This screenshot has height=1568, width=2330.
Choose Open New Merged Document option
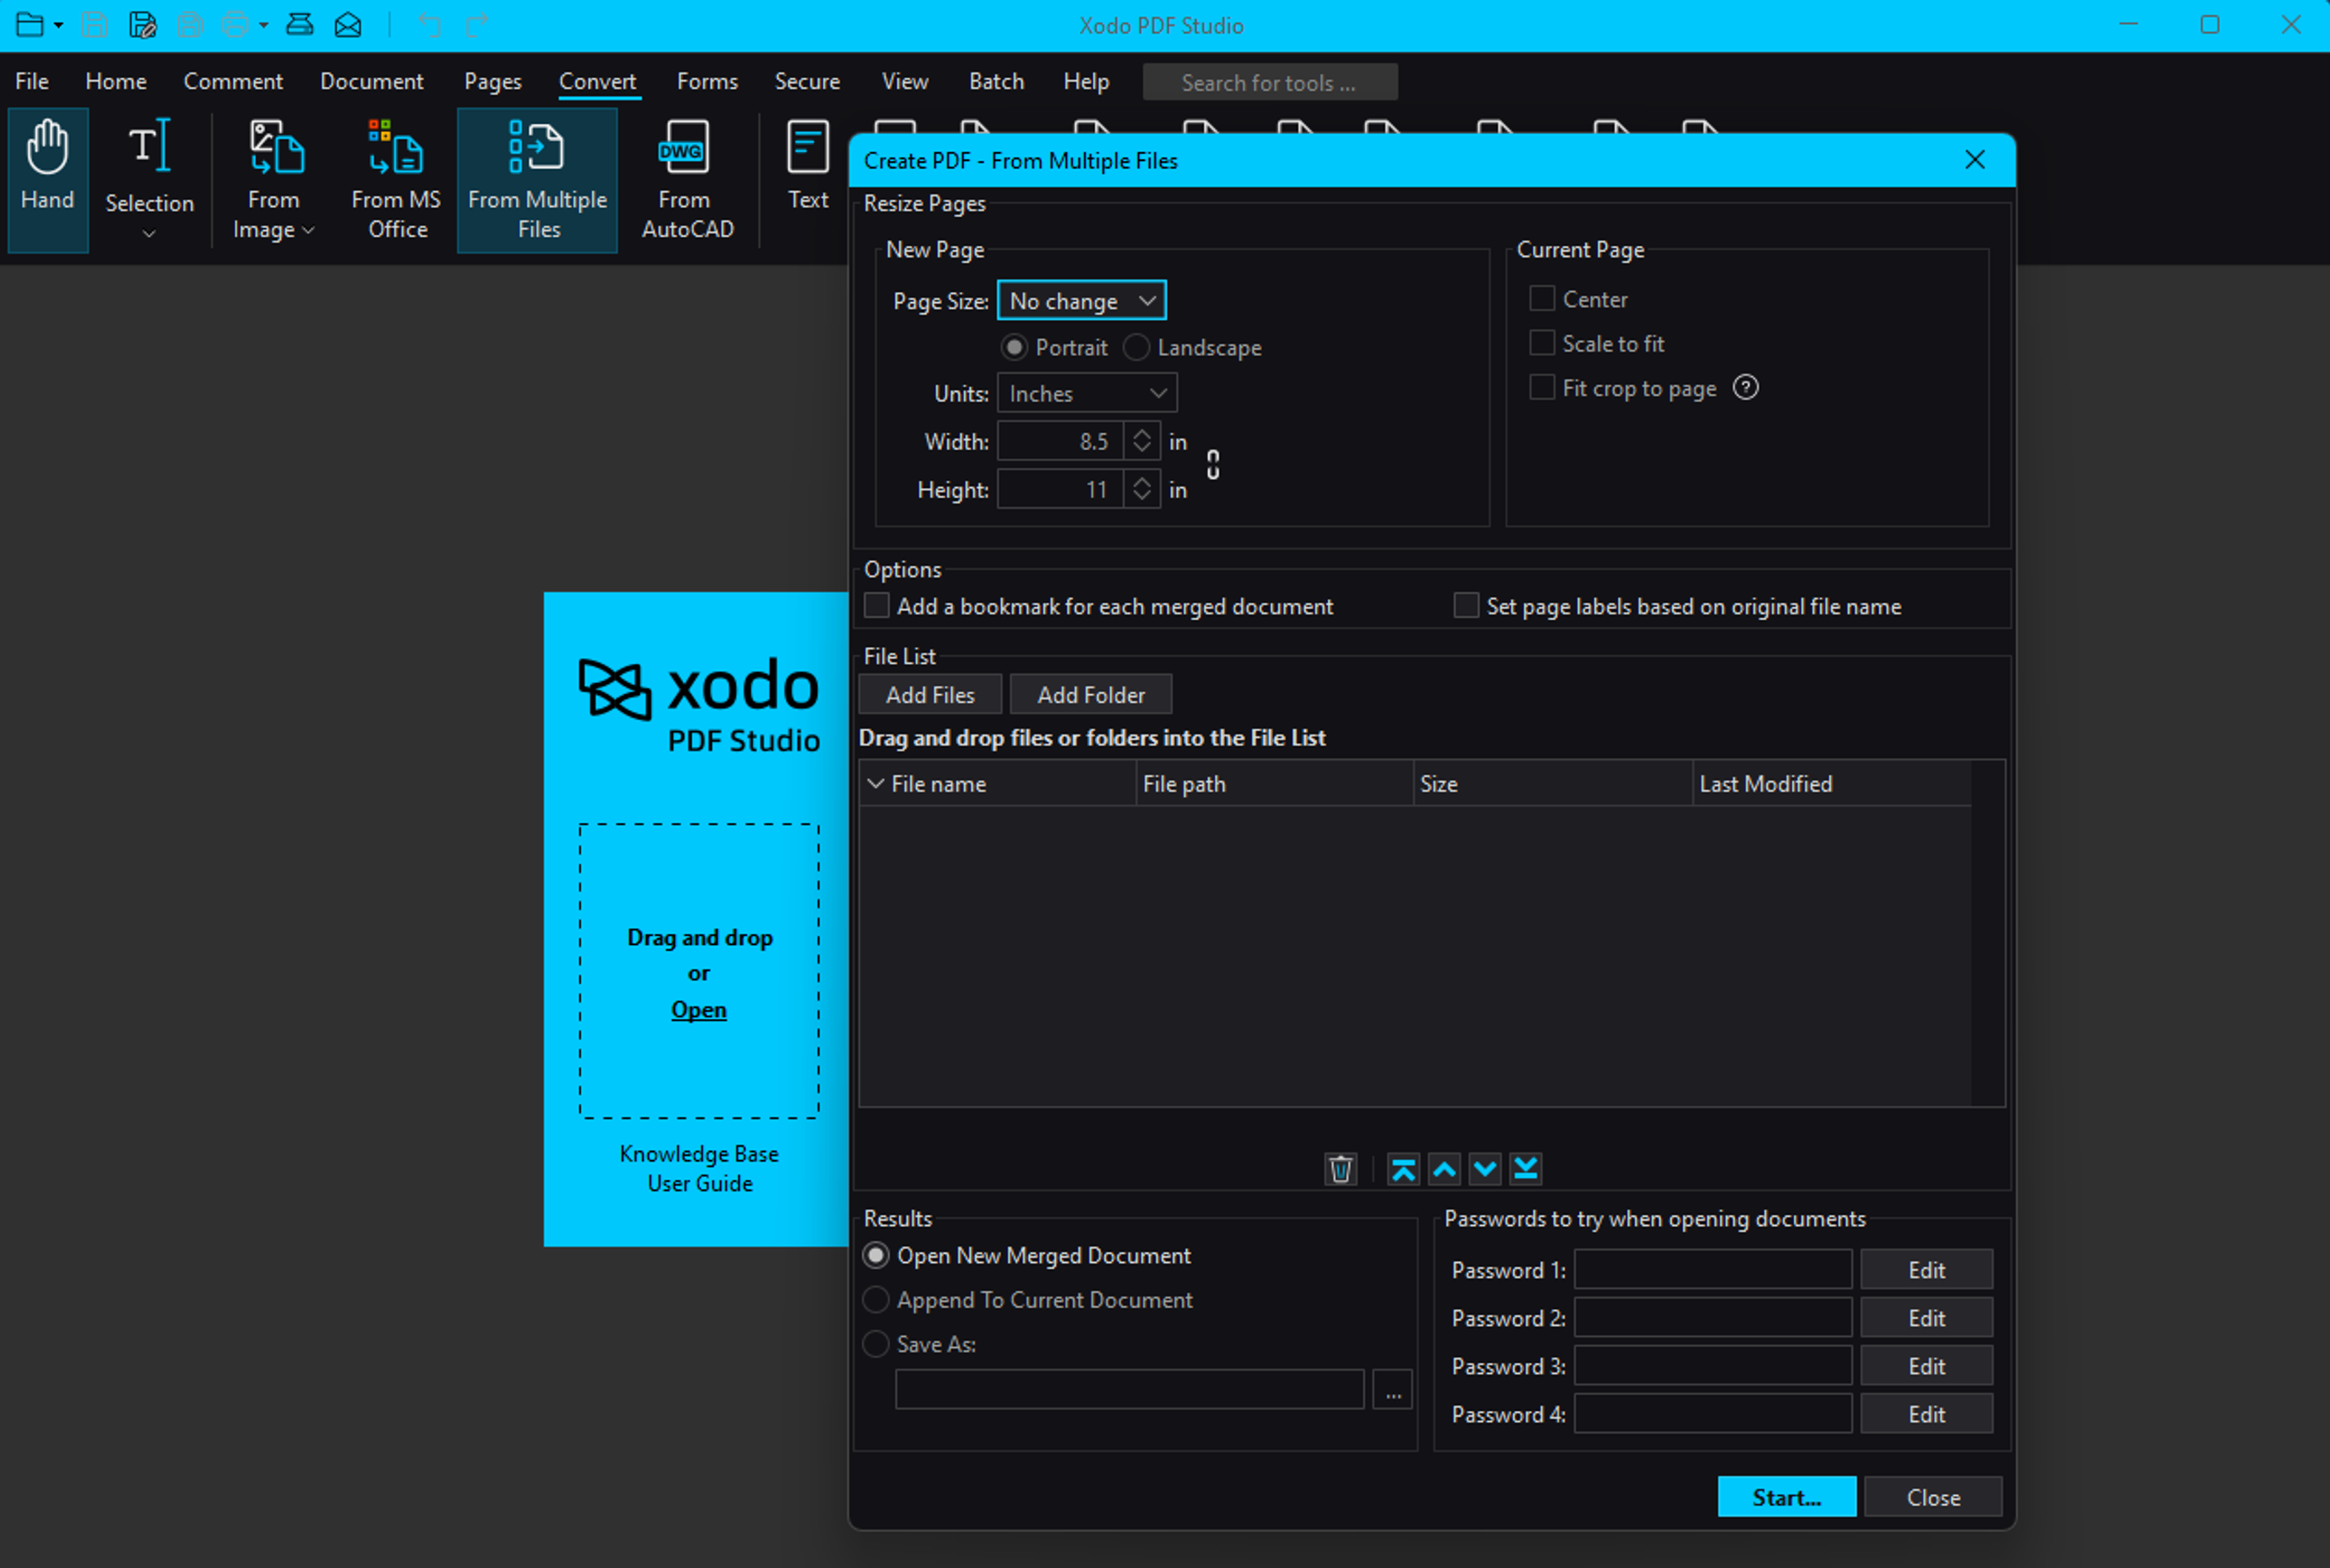point(876,1255)
